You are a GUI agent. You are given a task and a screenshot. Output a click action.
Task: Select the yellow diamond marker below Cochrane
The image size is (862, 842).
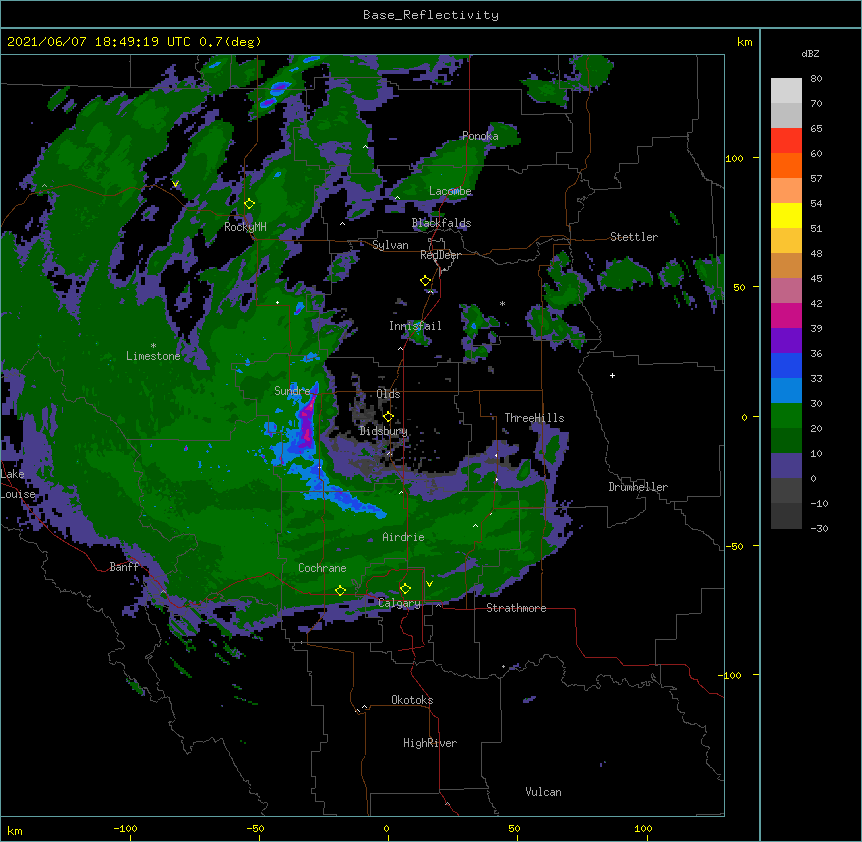[340, 590]
